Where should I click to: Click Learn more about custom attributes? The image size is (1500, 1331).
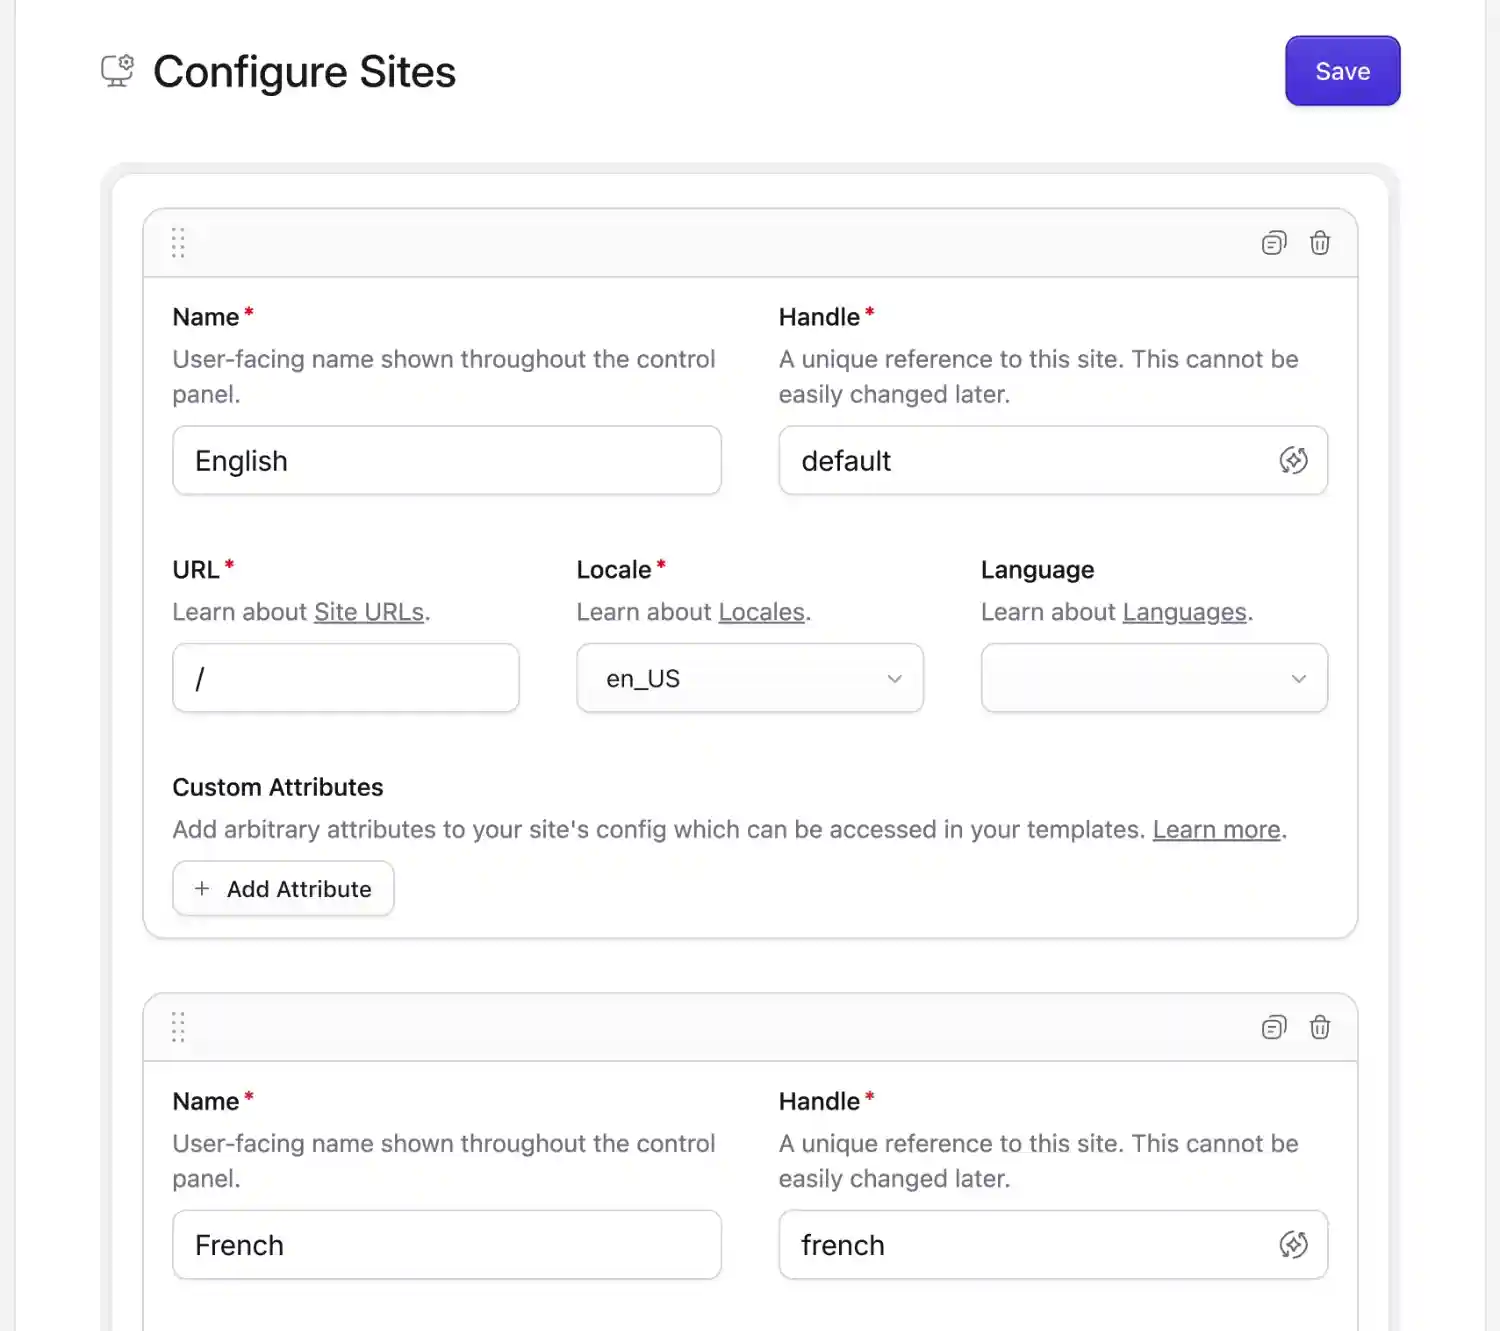click(x=1216, y=829)
